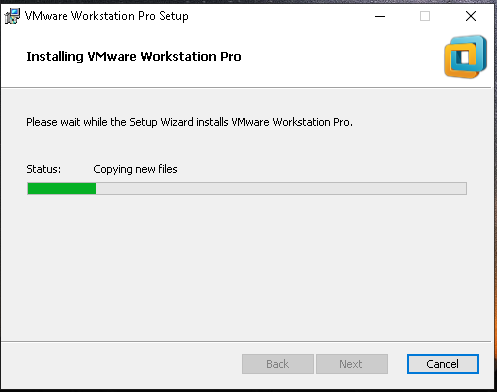This screenshot has width=497, height=392.
Task: Click the "Copying new files" status text
Action: point(135,169)
